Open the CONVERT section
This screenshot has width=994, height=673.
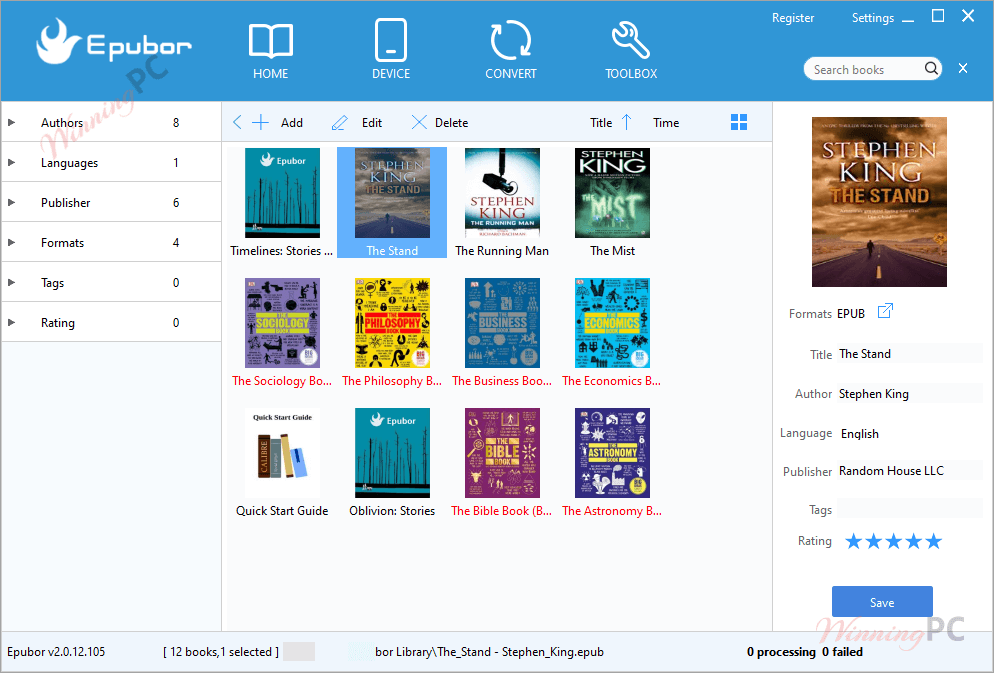click(511, 49)
